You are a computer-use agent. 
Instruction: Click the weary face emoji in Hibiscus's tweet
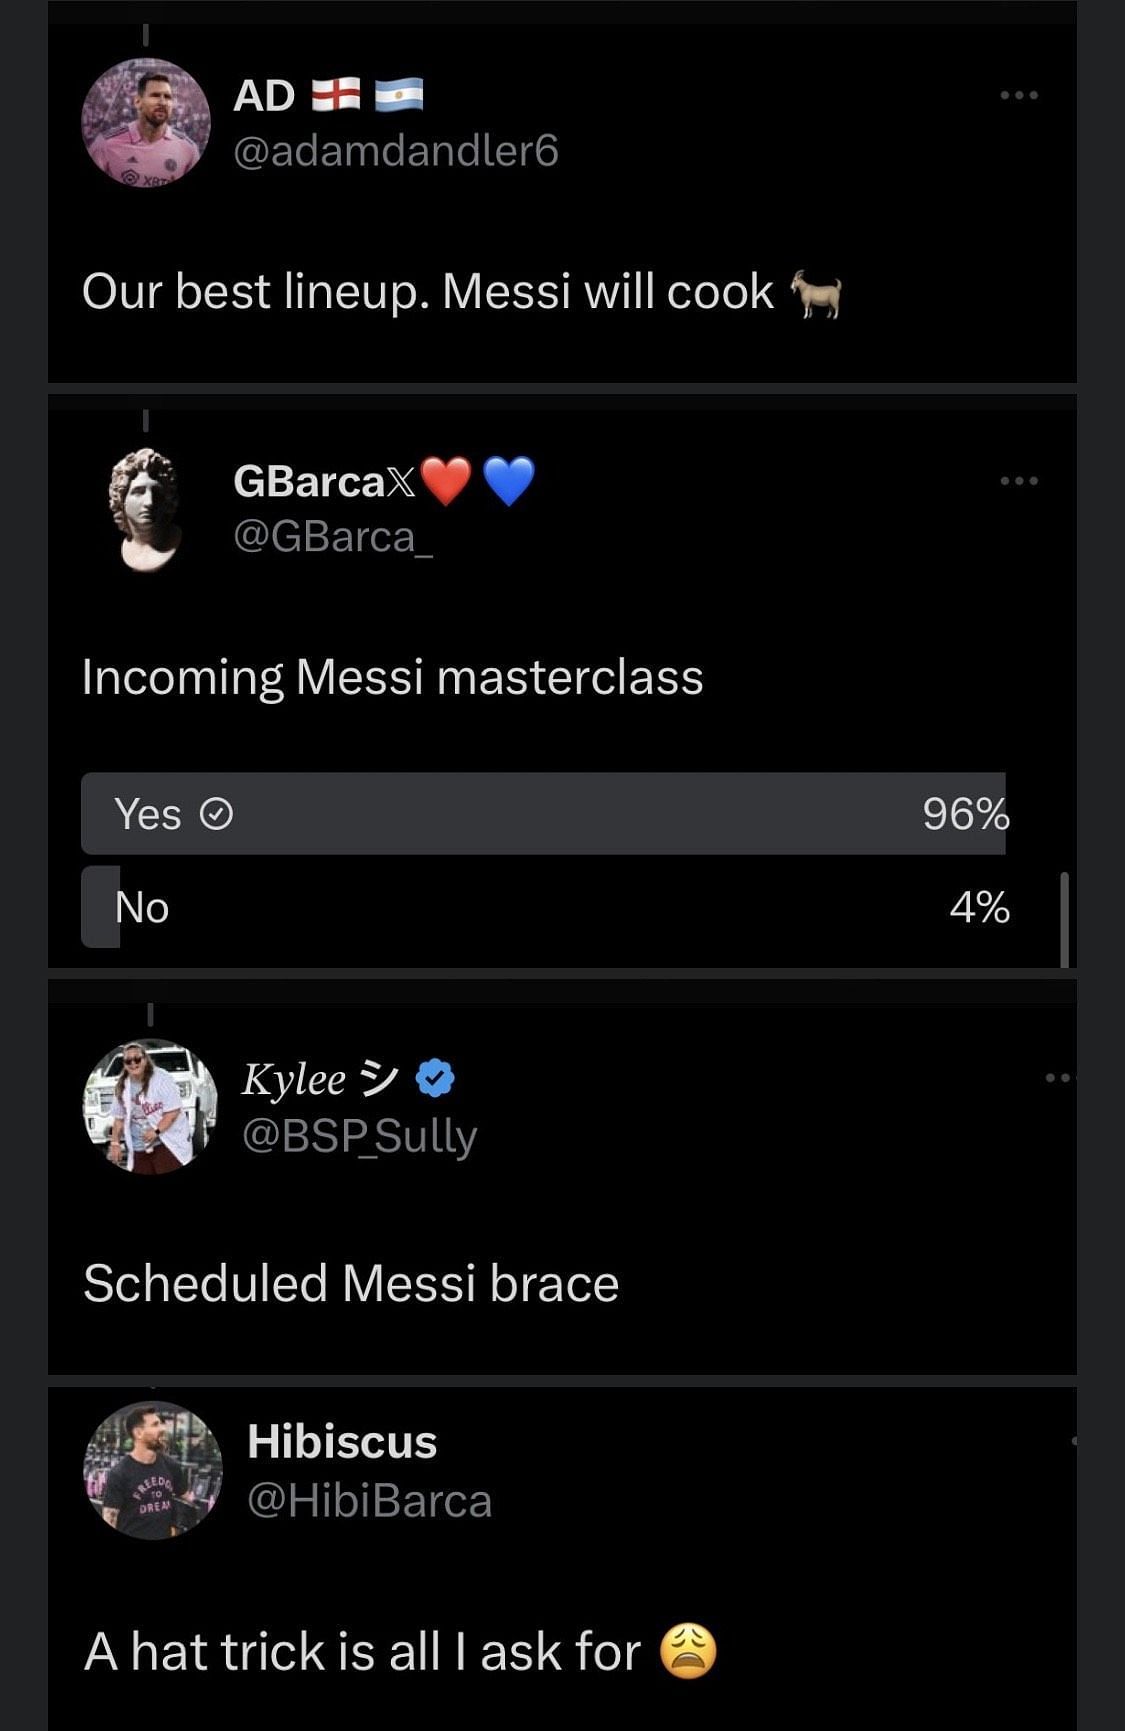tap(688, 1651)
